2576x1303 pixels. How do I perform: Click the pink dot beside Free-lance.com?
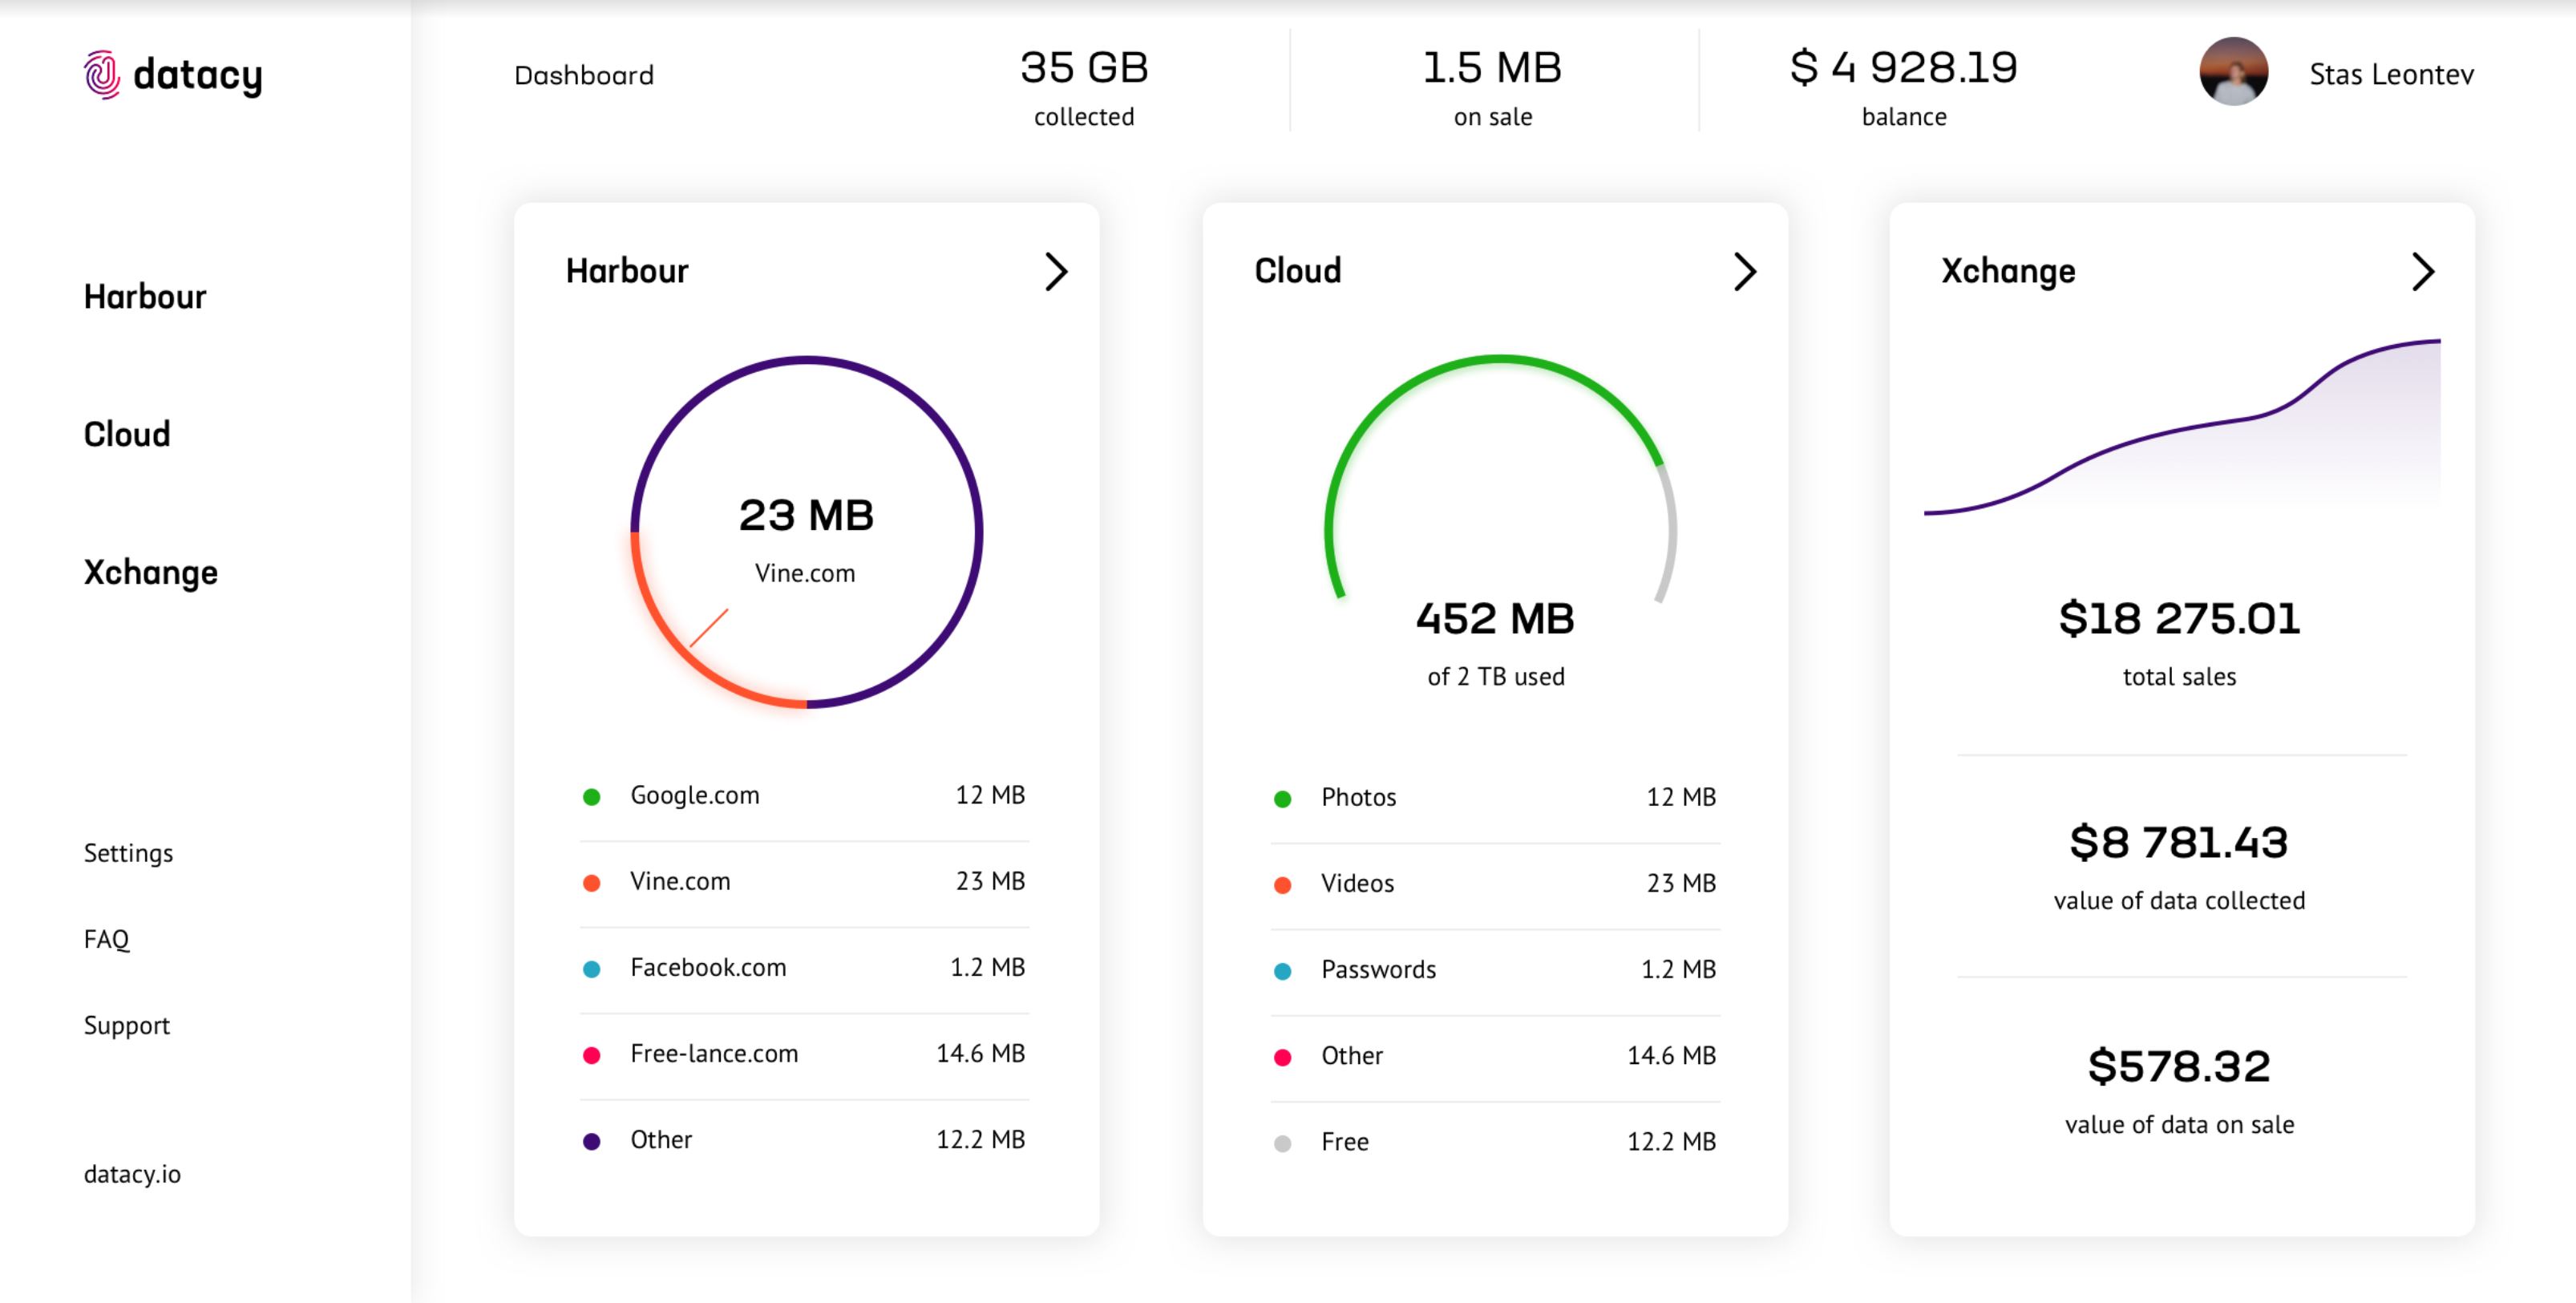(592, 1055)
